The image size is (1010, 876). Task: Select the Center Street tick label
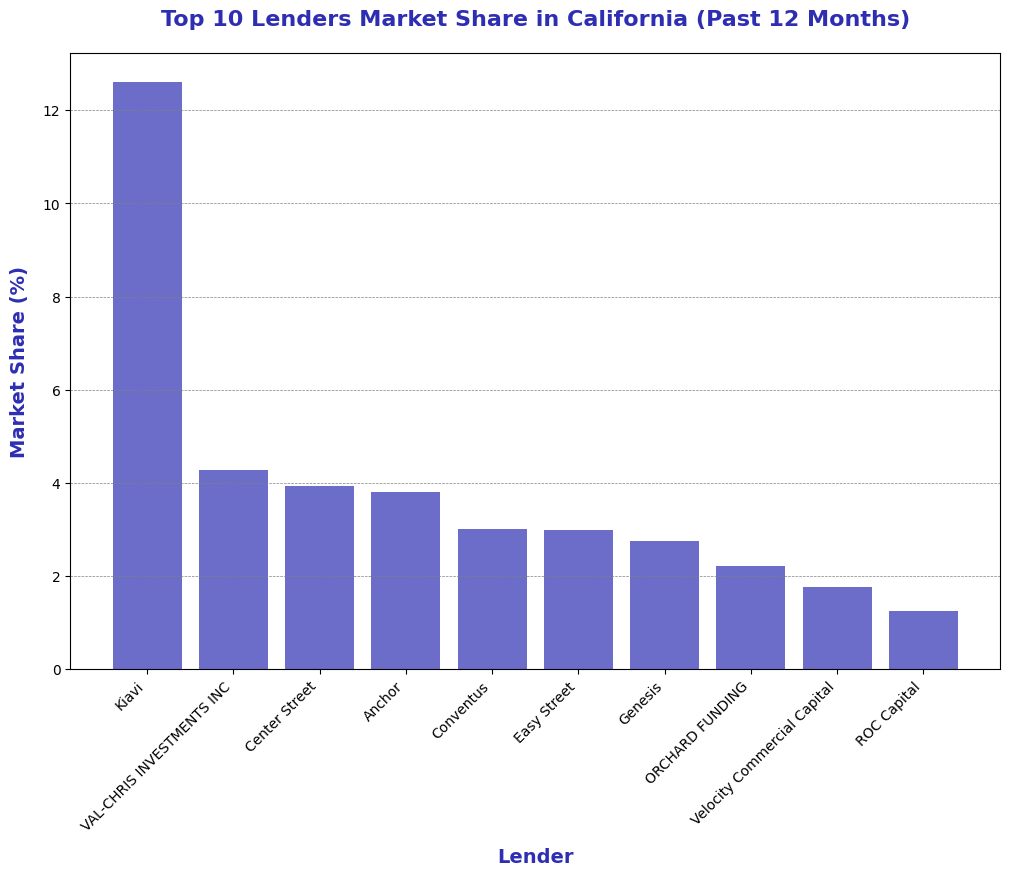click(x=281, y=718)
